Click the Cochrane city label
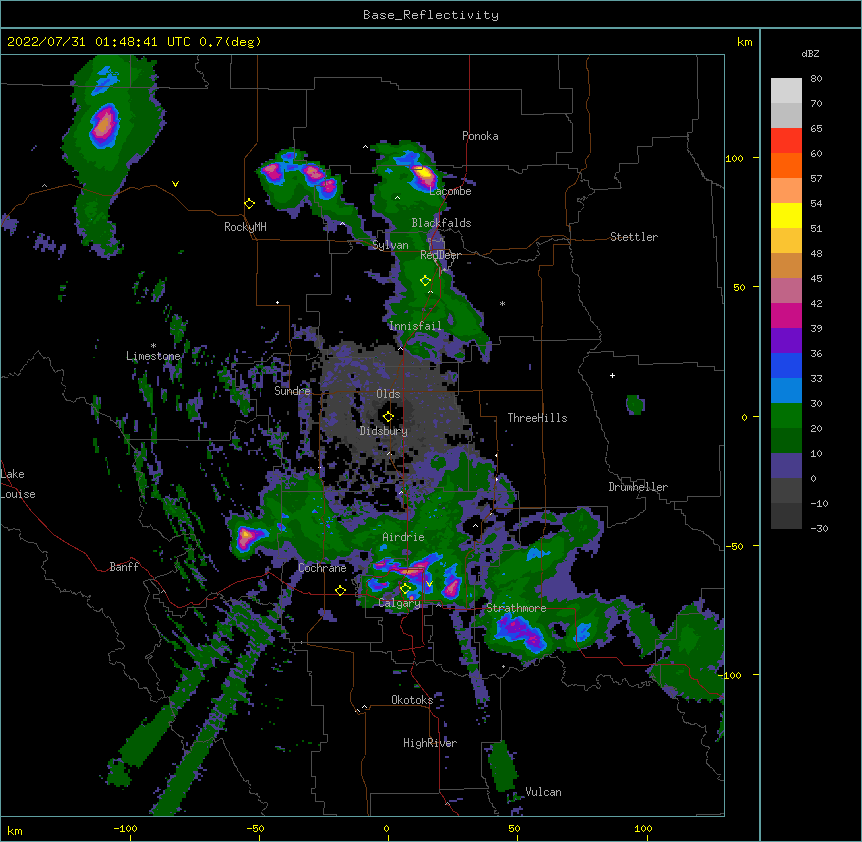The height and width of the screenshot is (842, 862). [322, 568]
